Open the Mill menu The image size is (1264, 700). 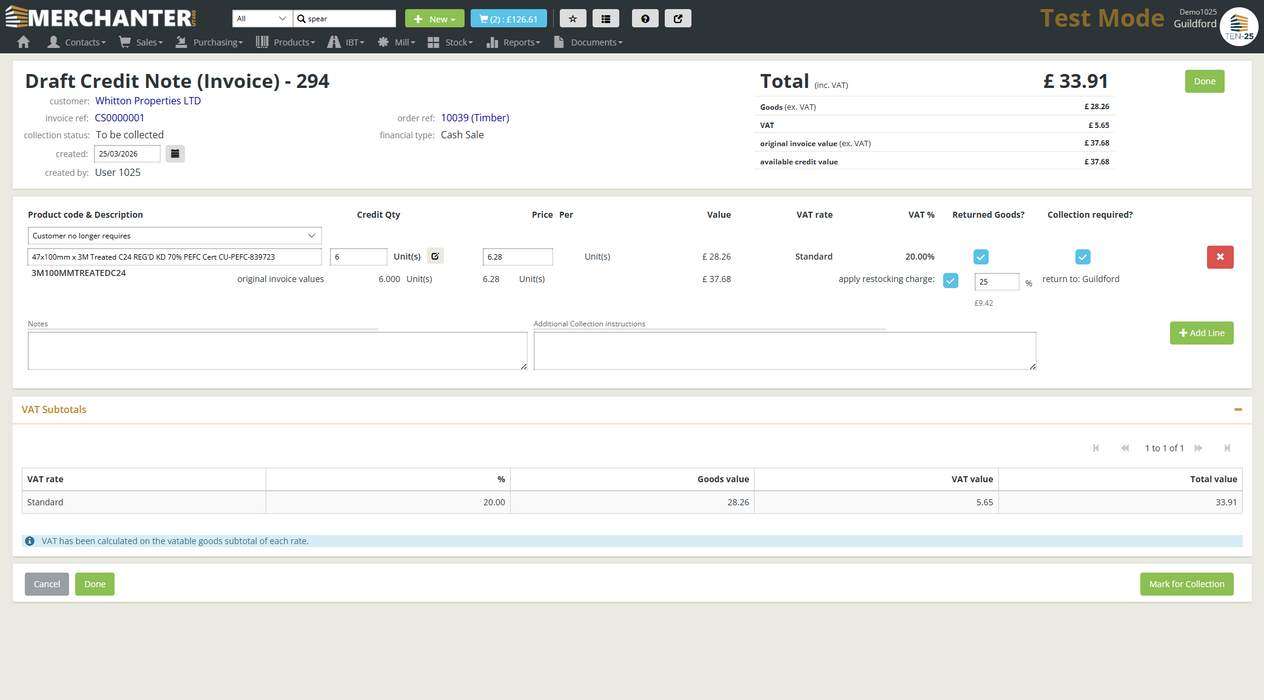pyautogui.click(x=397, y=42)
